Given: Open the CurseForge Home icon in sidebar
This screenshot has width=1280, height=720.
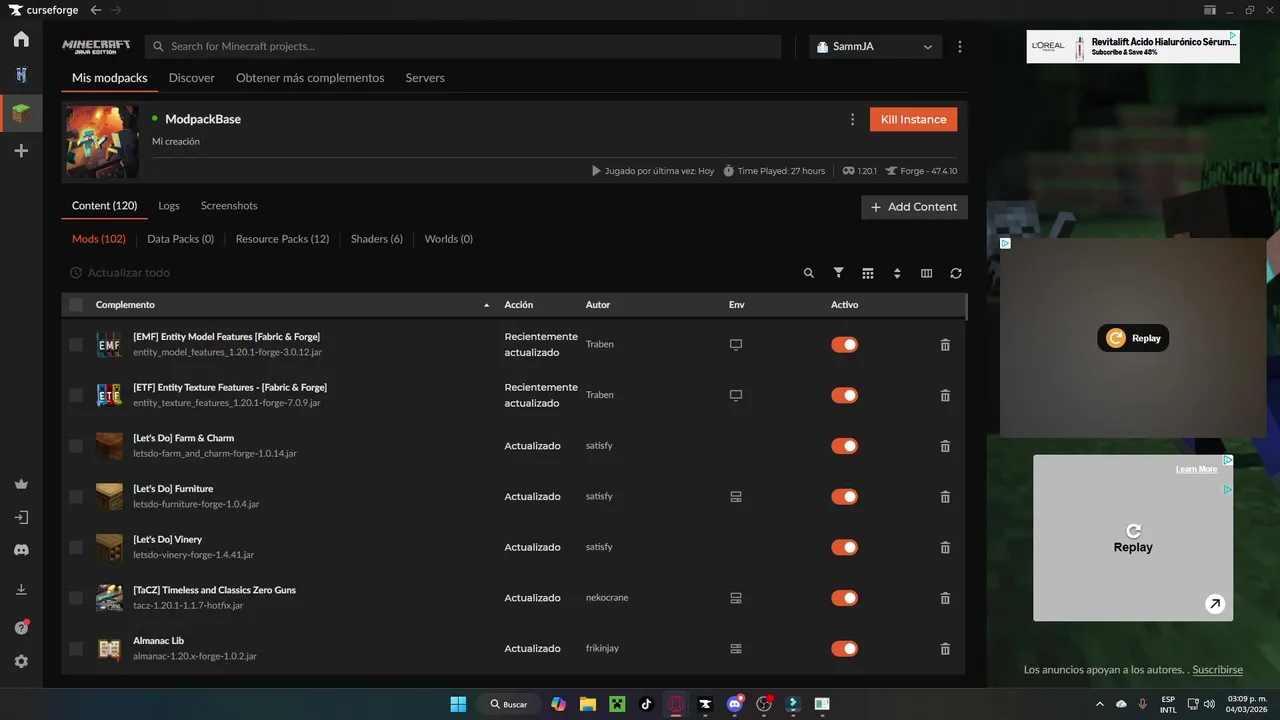Looking at the screenshot, I should tap(21, 40).
